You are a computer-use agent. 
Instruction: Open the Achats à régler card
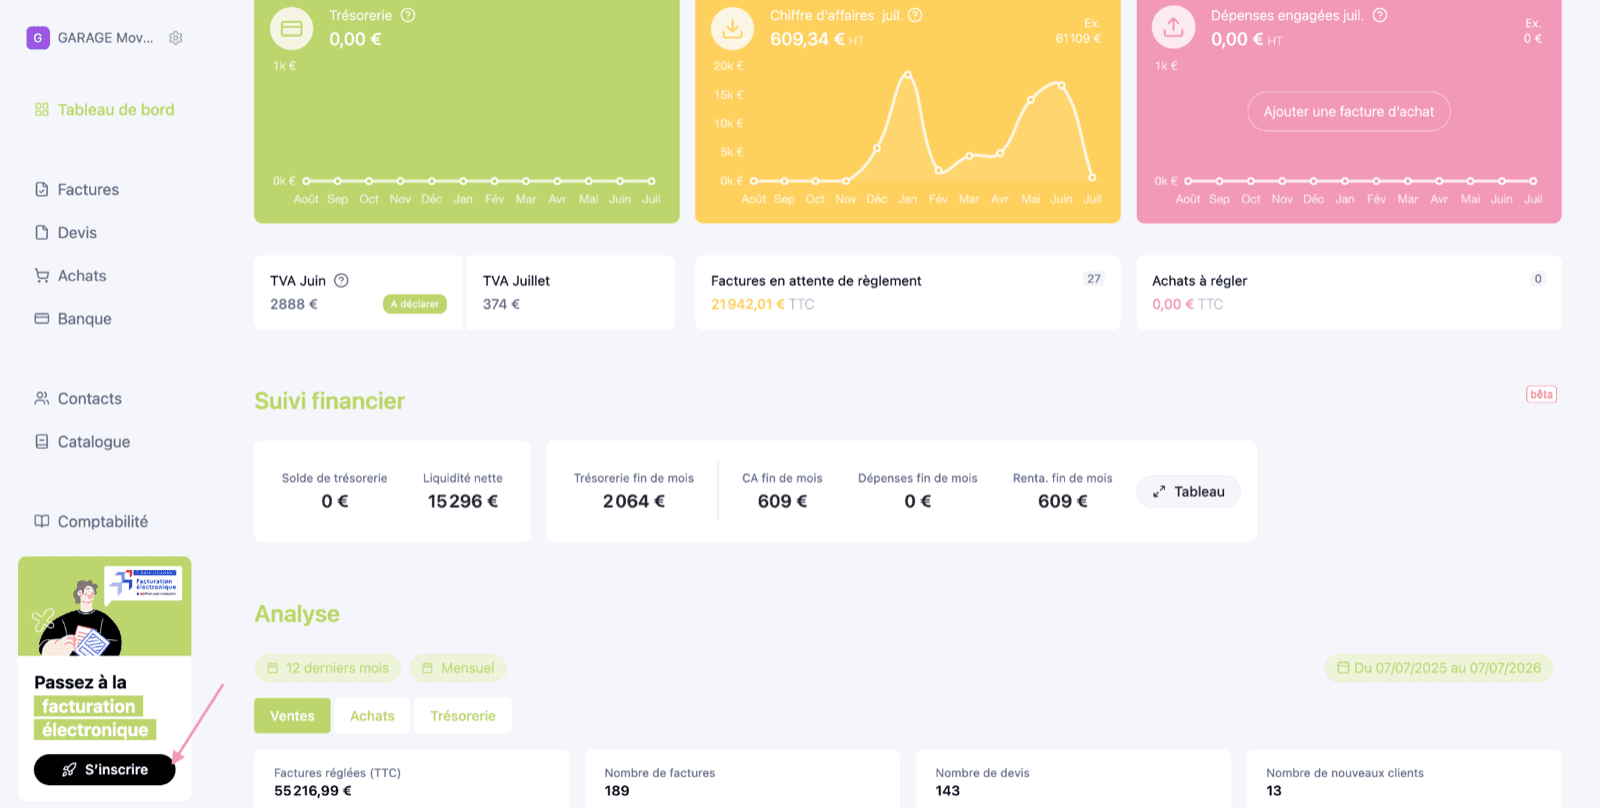1349,292
